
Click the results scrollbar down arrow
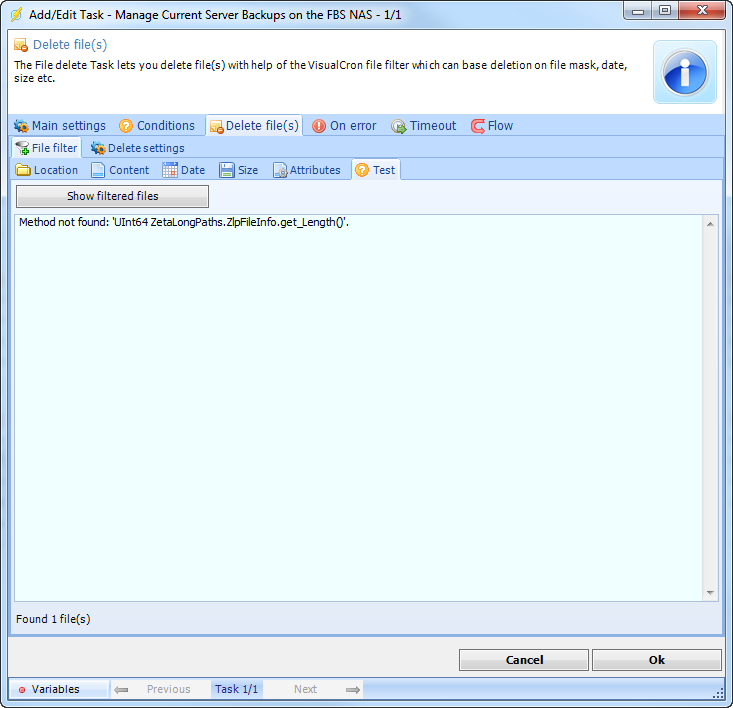click(x=710, y=593)
